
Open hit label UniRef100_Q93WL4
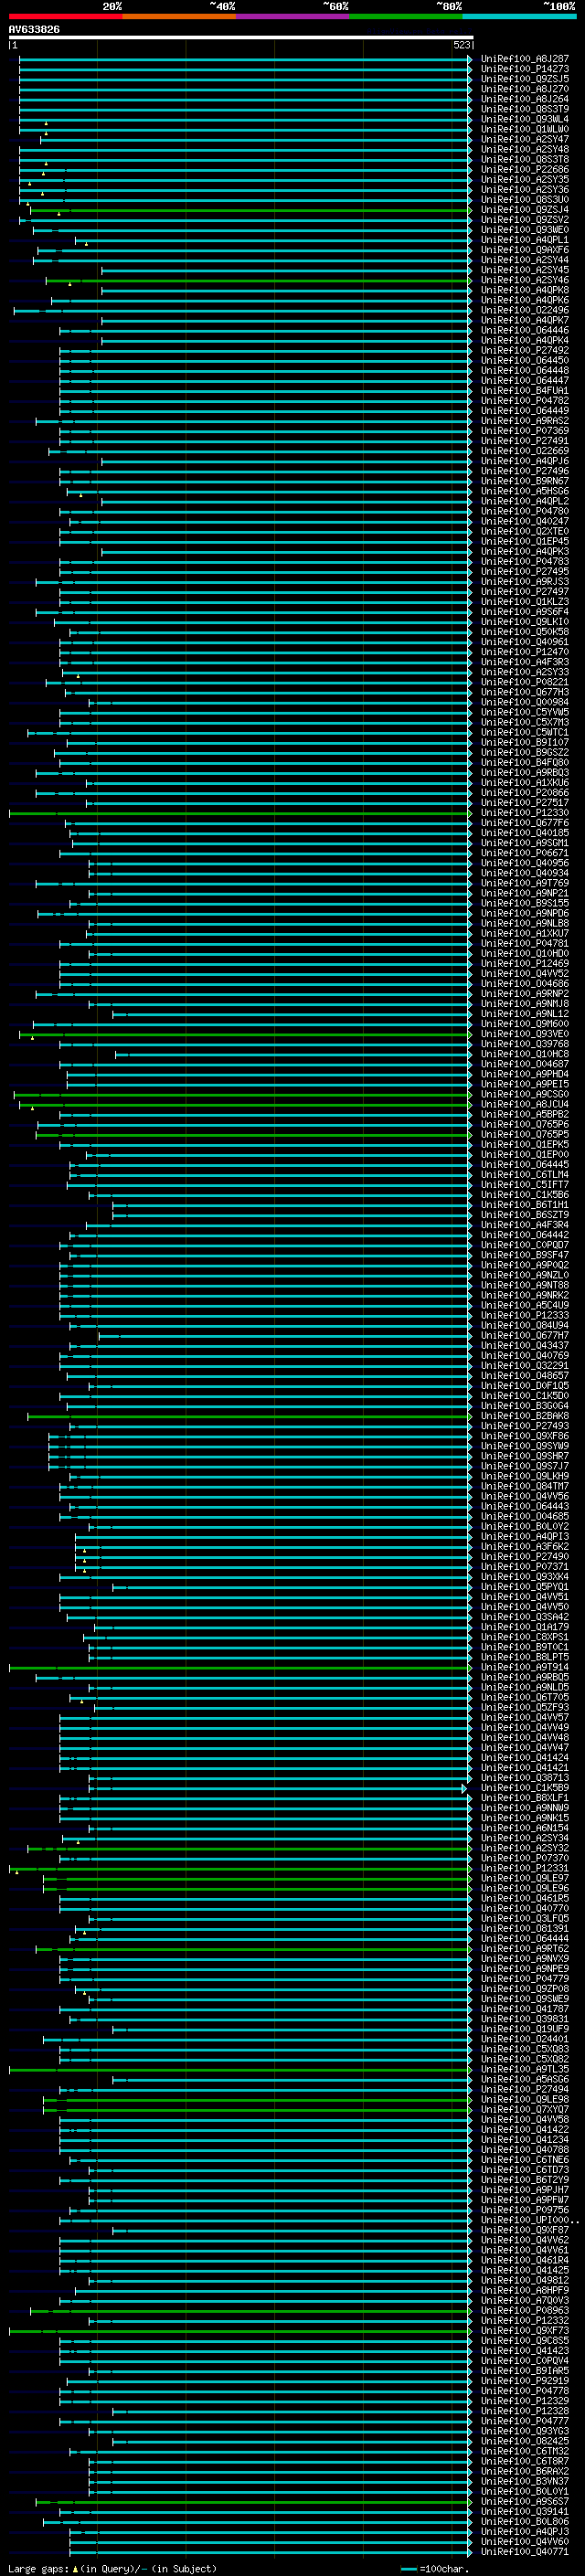click(x=525, y=119)
